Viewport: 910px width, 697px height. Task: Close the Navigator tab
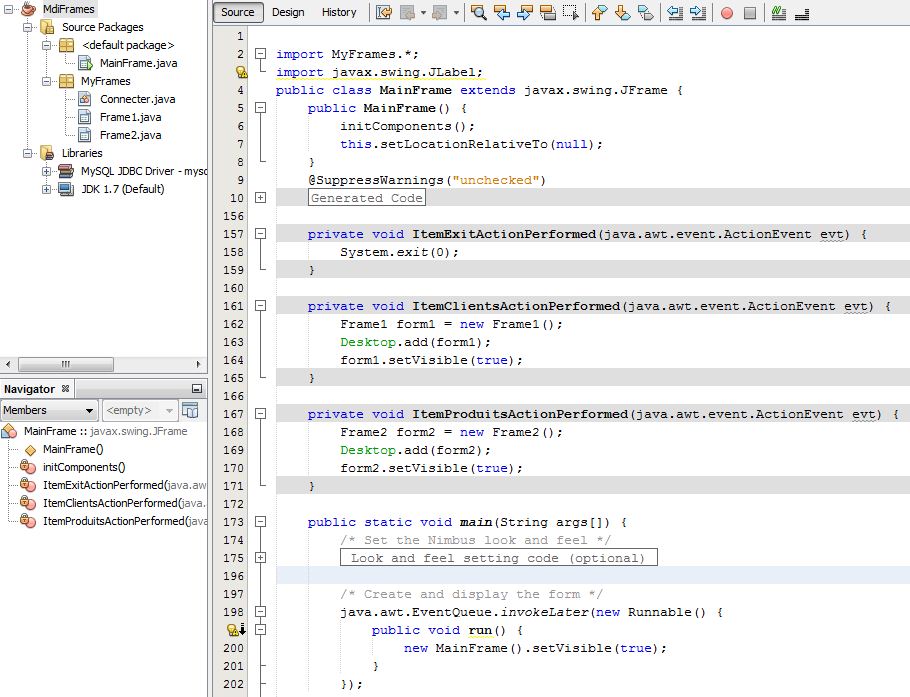tap(66, 388)
